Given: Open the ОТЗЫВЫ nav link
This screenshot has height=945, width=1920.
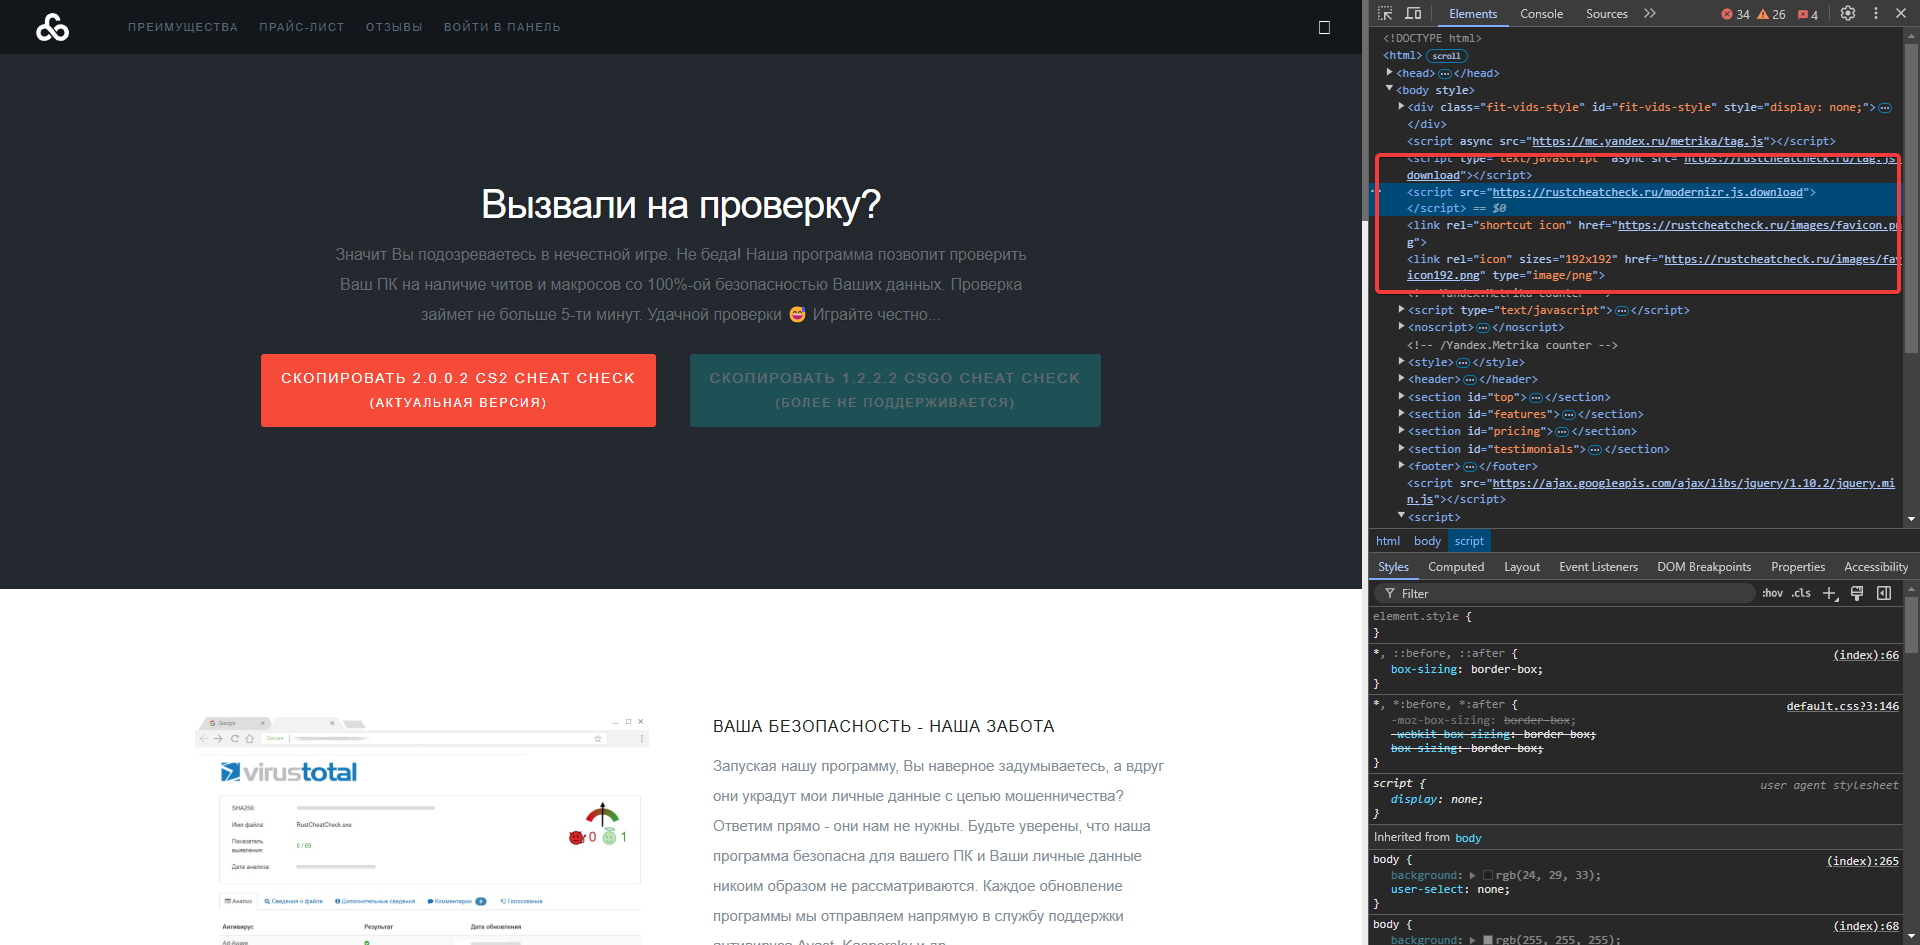Looking at the screenshot, I should 394,27.
